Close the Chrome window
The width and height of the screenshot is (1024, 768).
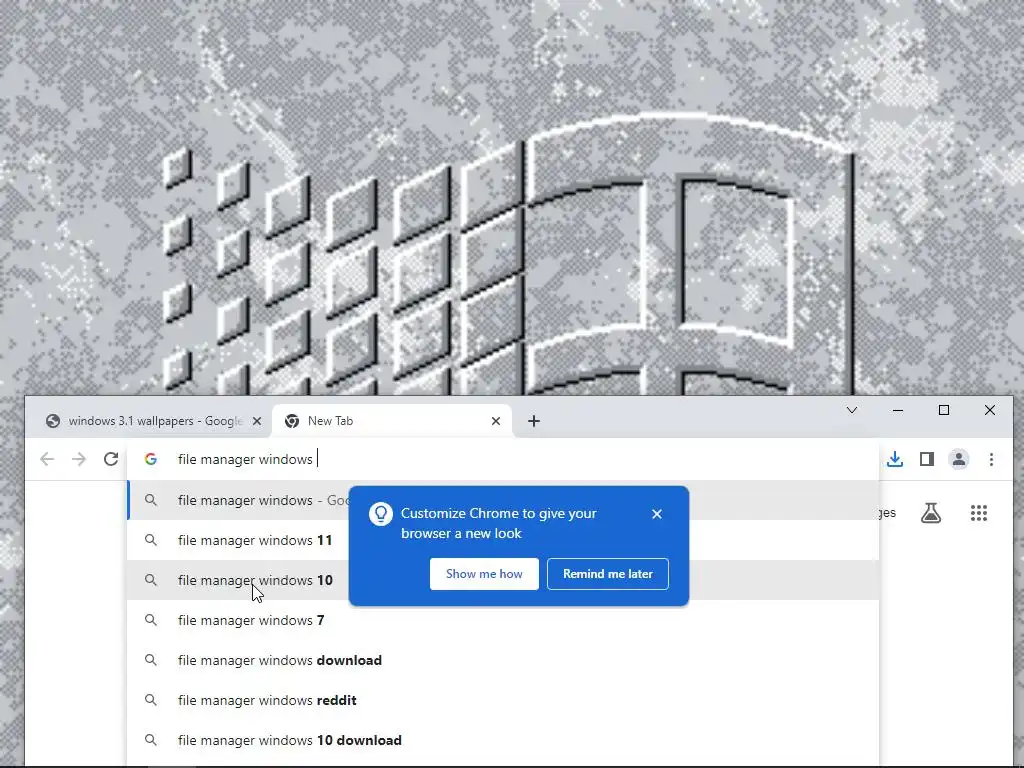click(990, 410)
